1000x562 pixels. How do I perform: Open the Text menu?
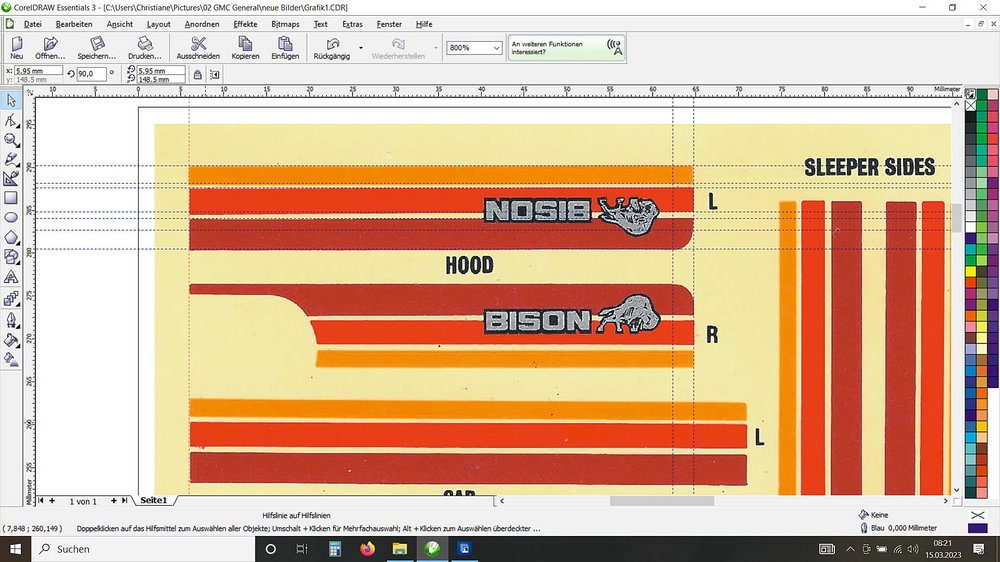pos(321,24)
